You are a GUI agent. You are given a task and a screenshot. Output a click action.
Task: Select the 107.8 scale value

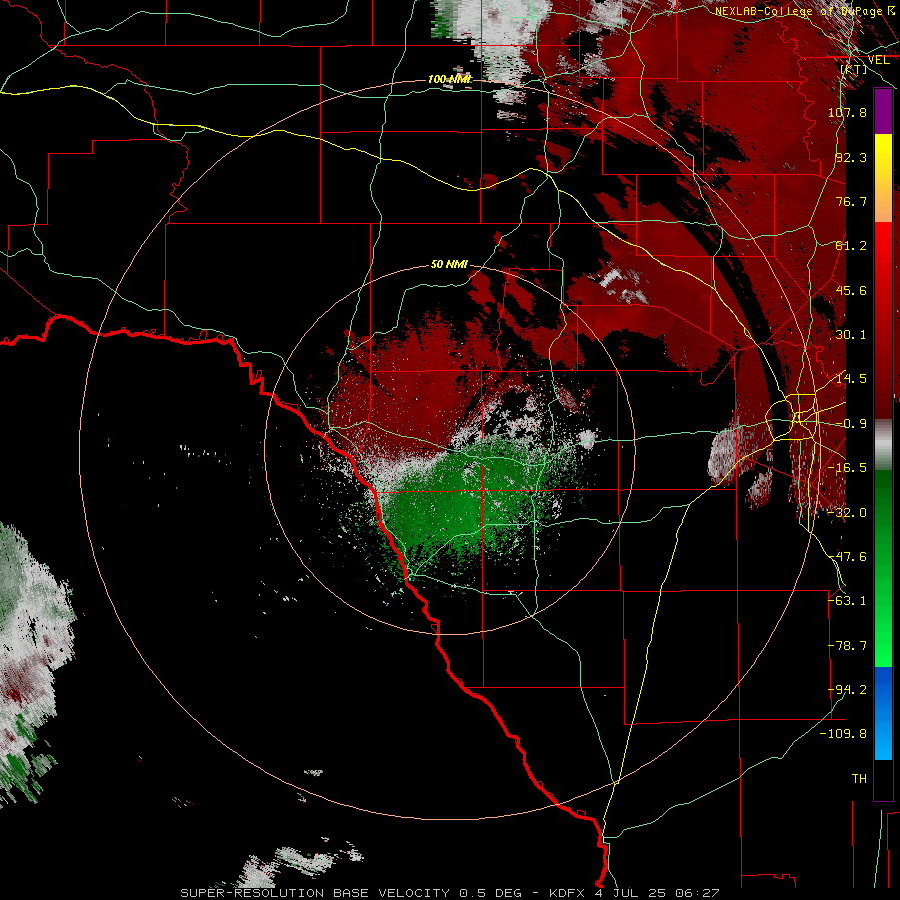[847, 112]
